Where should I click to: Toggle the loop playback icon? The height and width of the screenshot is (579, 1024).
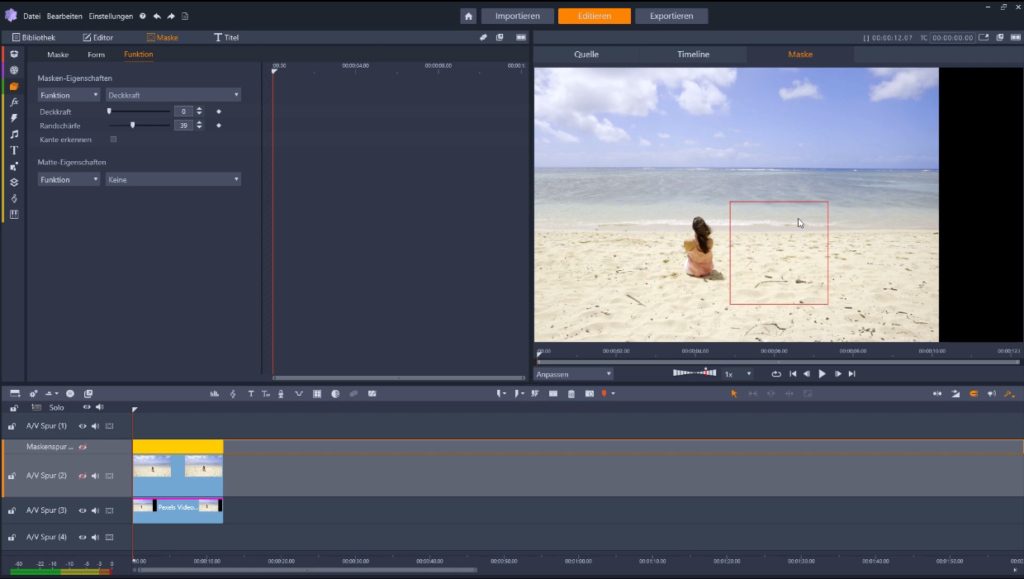point(776,374)
